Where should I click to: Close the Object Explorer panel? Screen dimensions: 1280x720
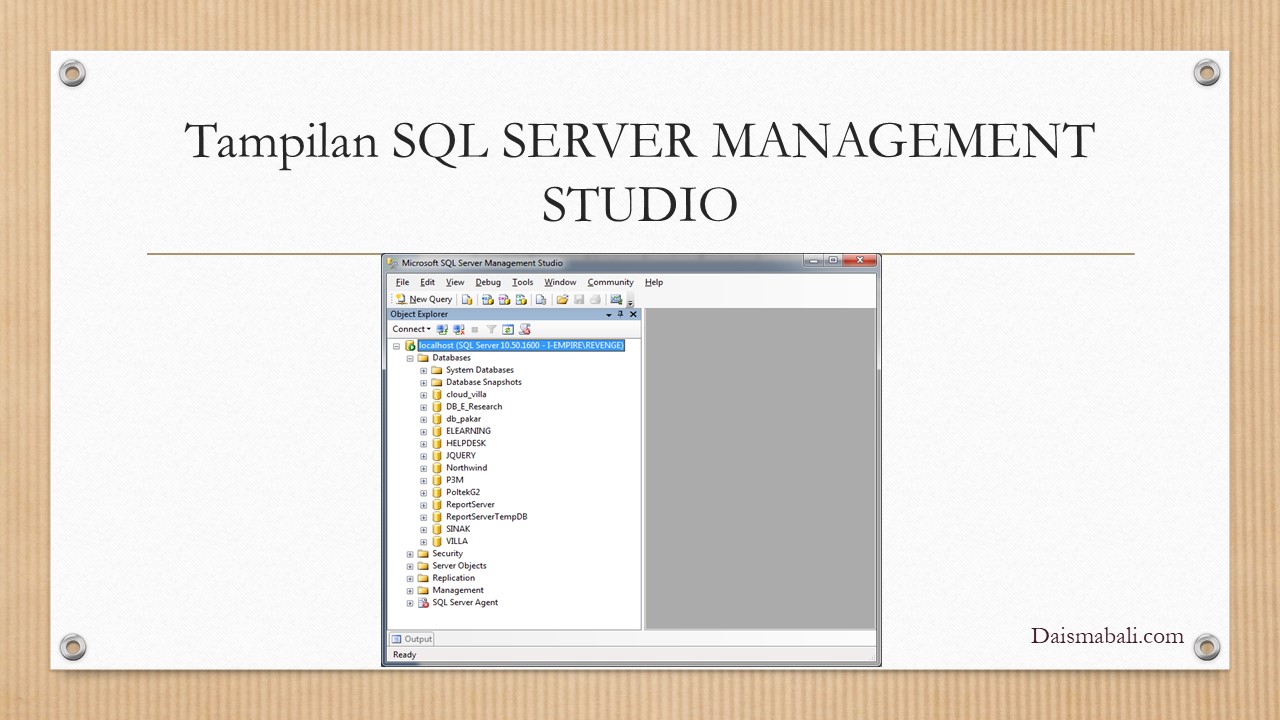click(633, 314)
